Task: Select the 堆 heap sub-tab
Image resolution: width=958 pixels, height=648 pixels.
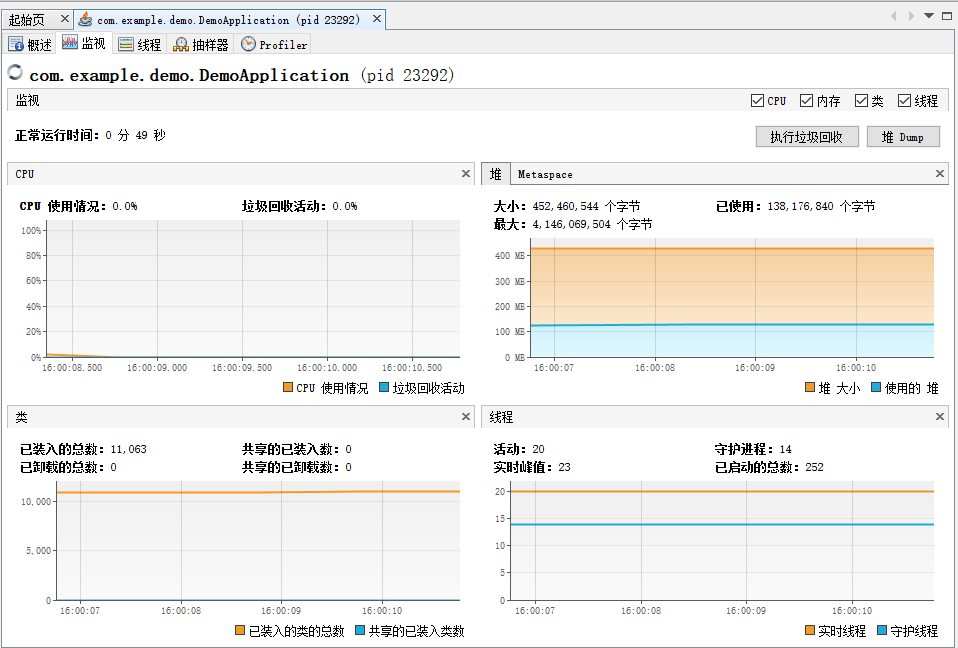Action: [495, 174]
